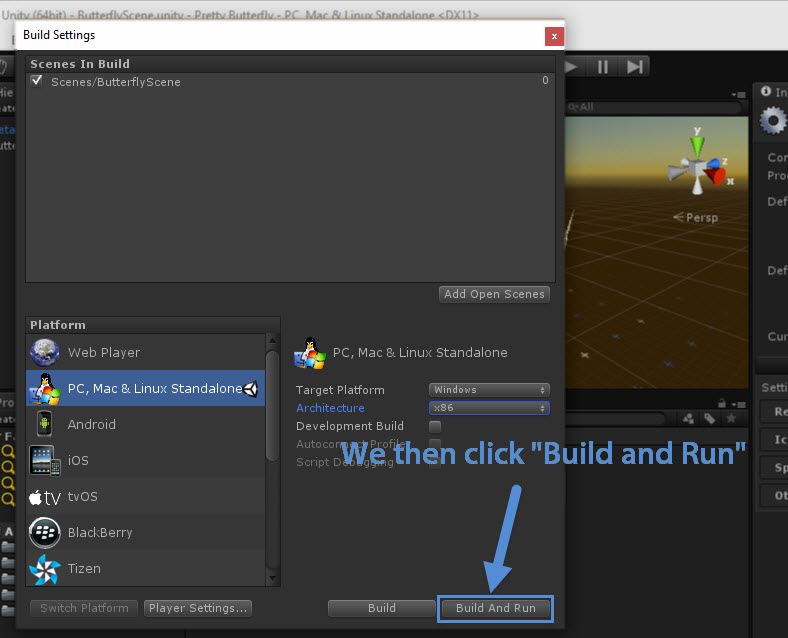This screenshot has height=638, width=788.
Task: Select the BlackBerry platform icon
Action: [44, 532]
